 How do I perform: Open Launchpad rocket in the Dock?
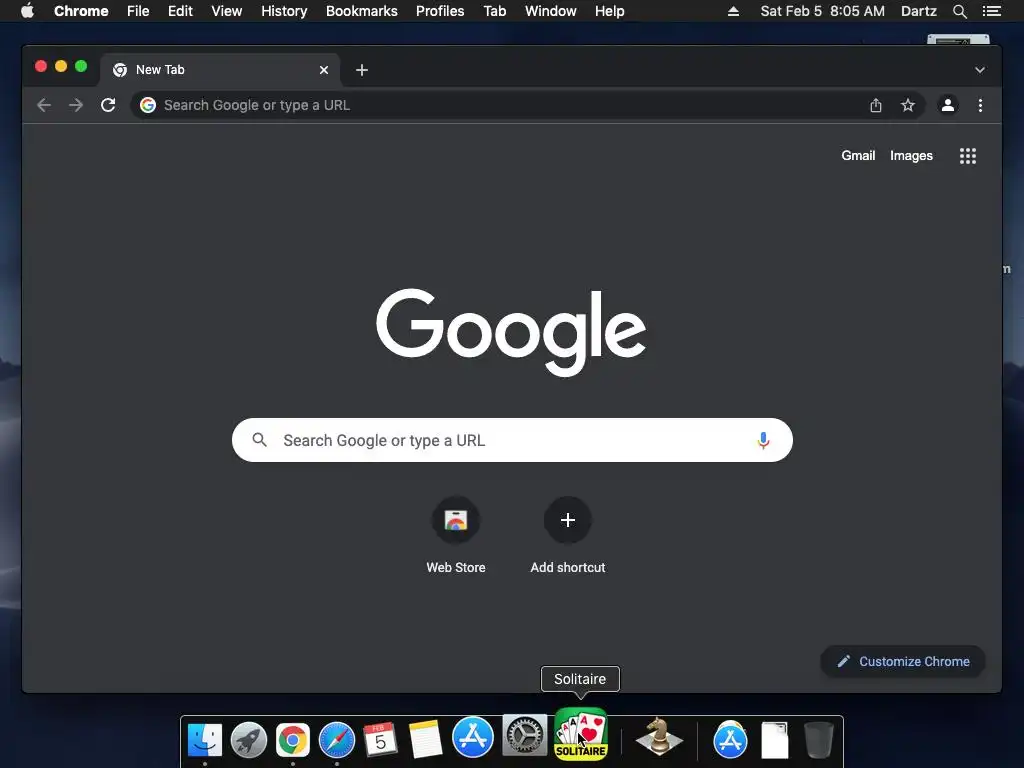[249, 740]
